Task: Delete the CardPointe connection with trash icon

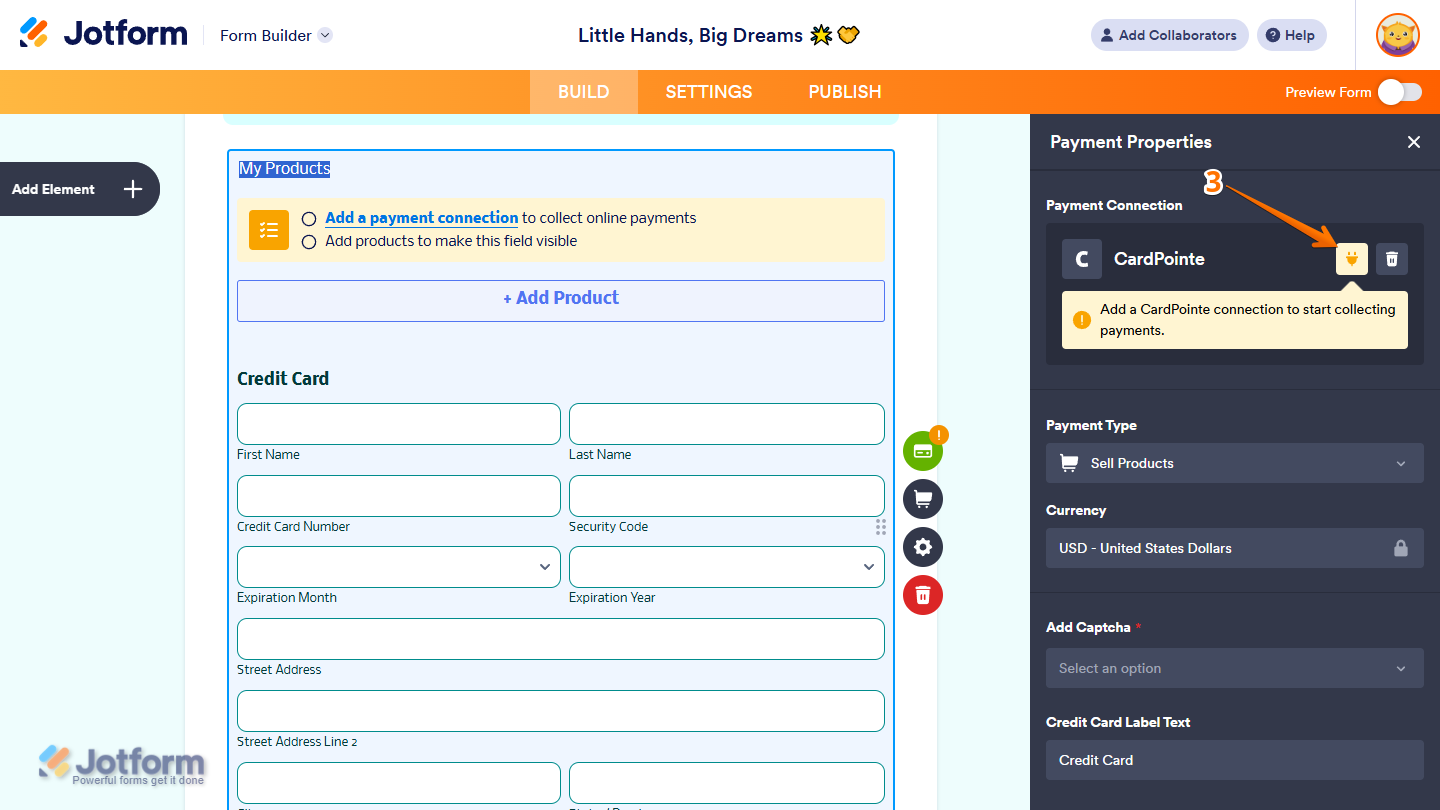Action: coord(1392,259)
